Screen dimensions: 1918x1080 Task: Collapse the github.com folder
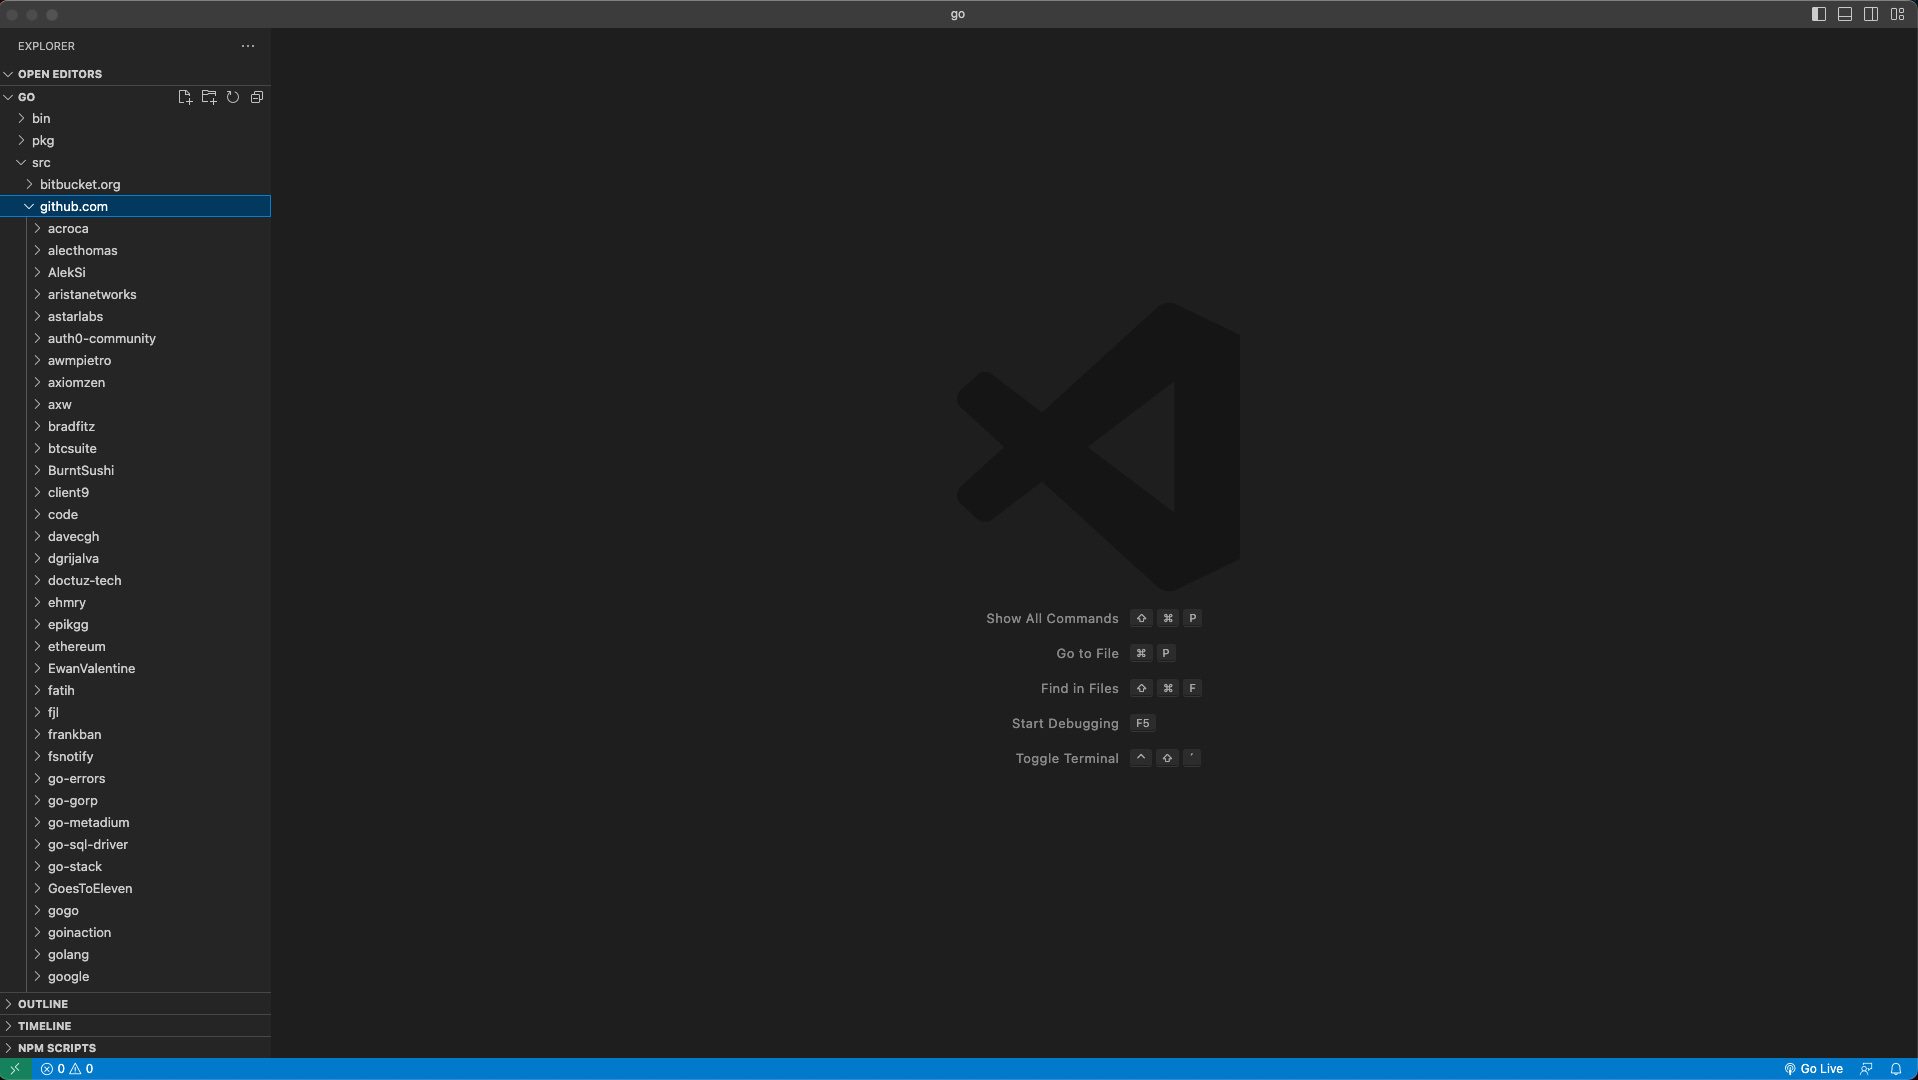135,206
